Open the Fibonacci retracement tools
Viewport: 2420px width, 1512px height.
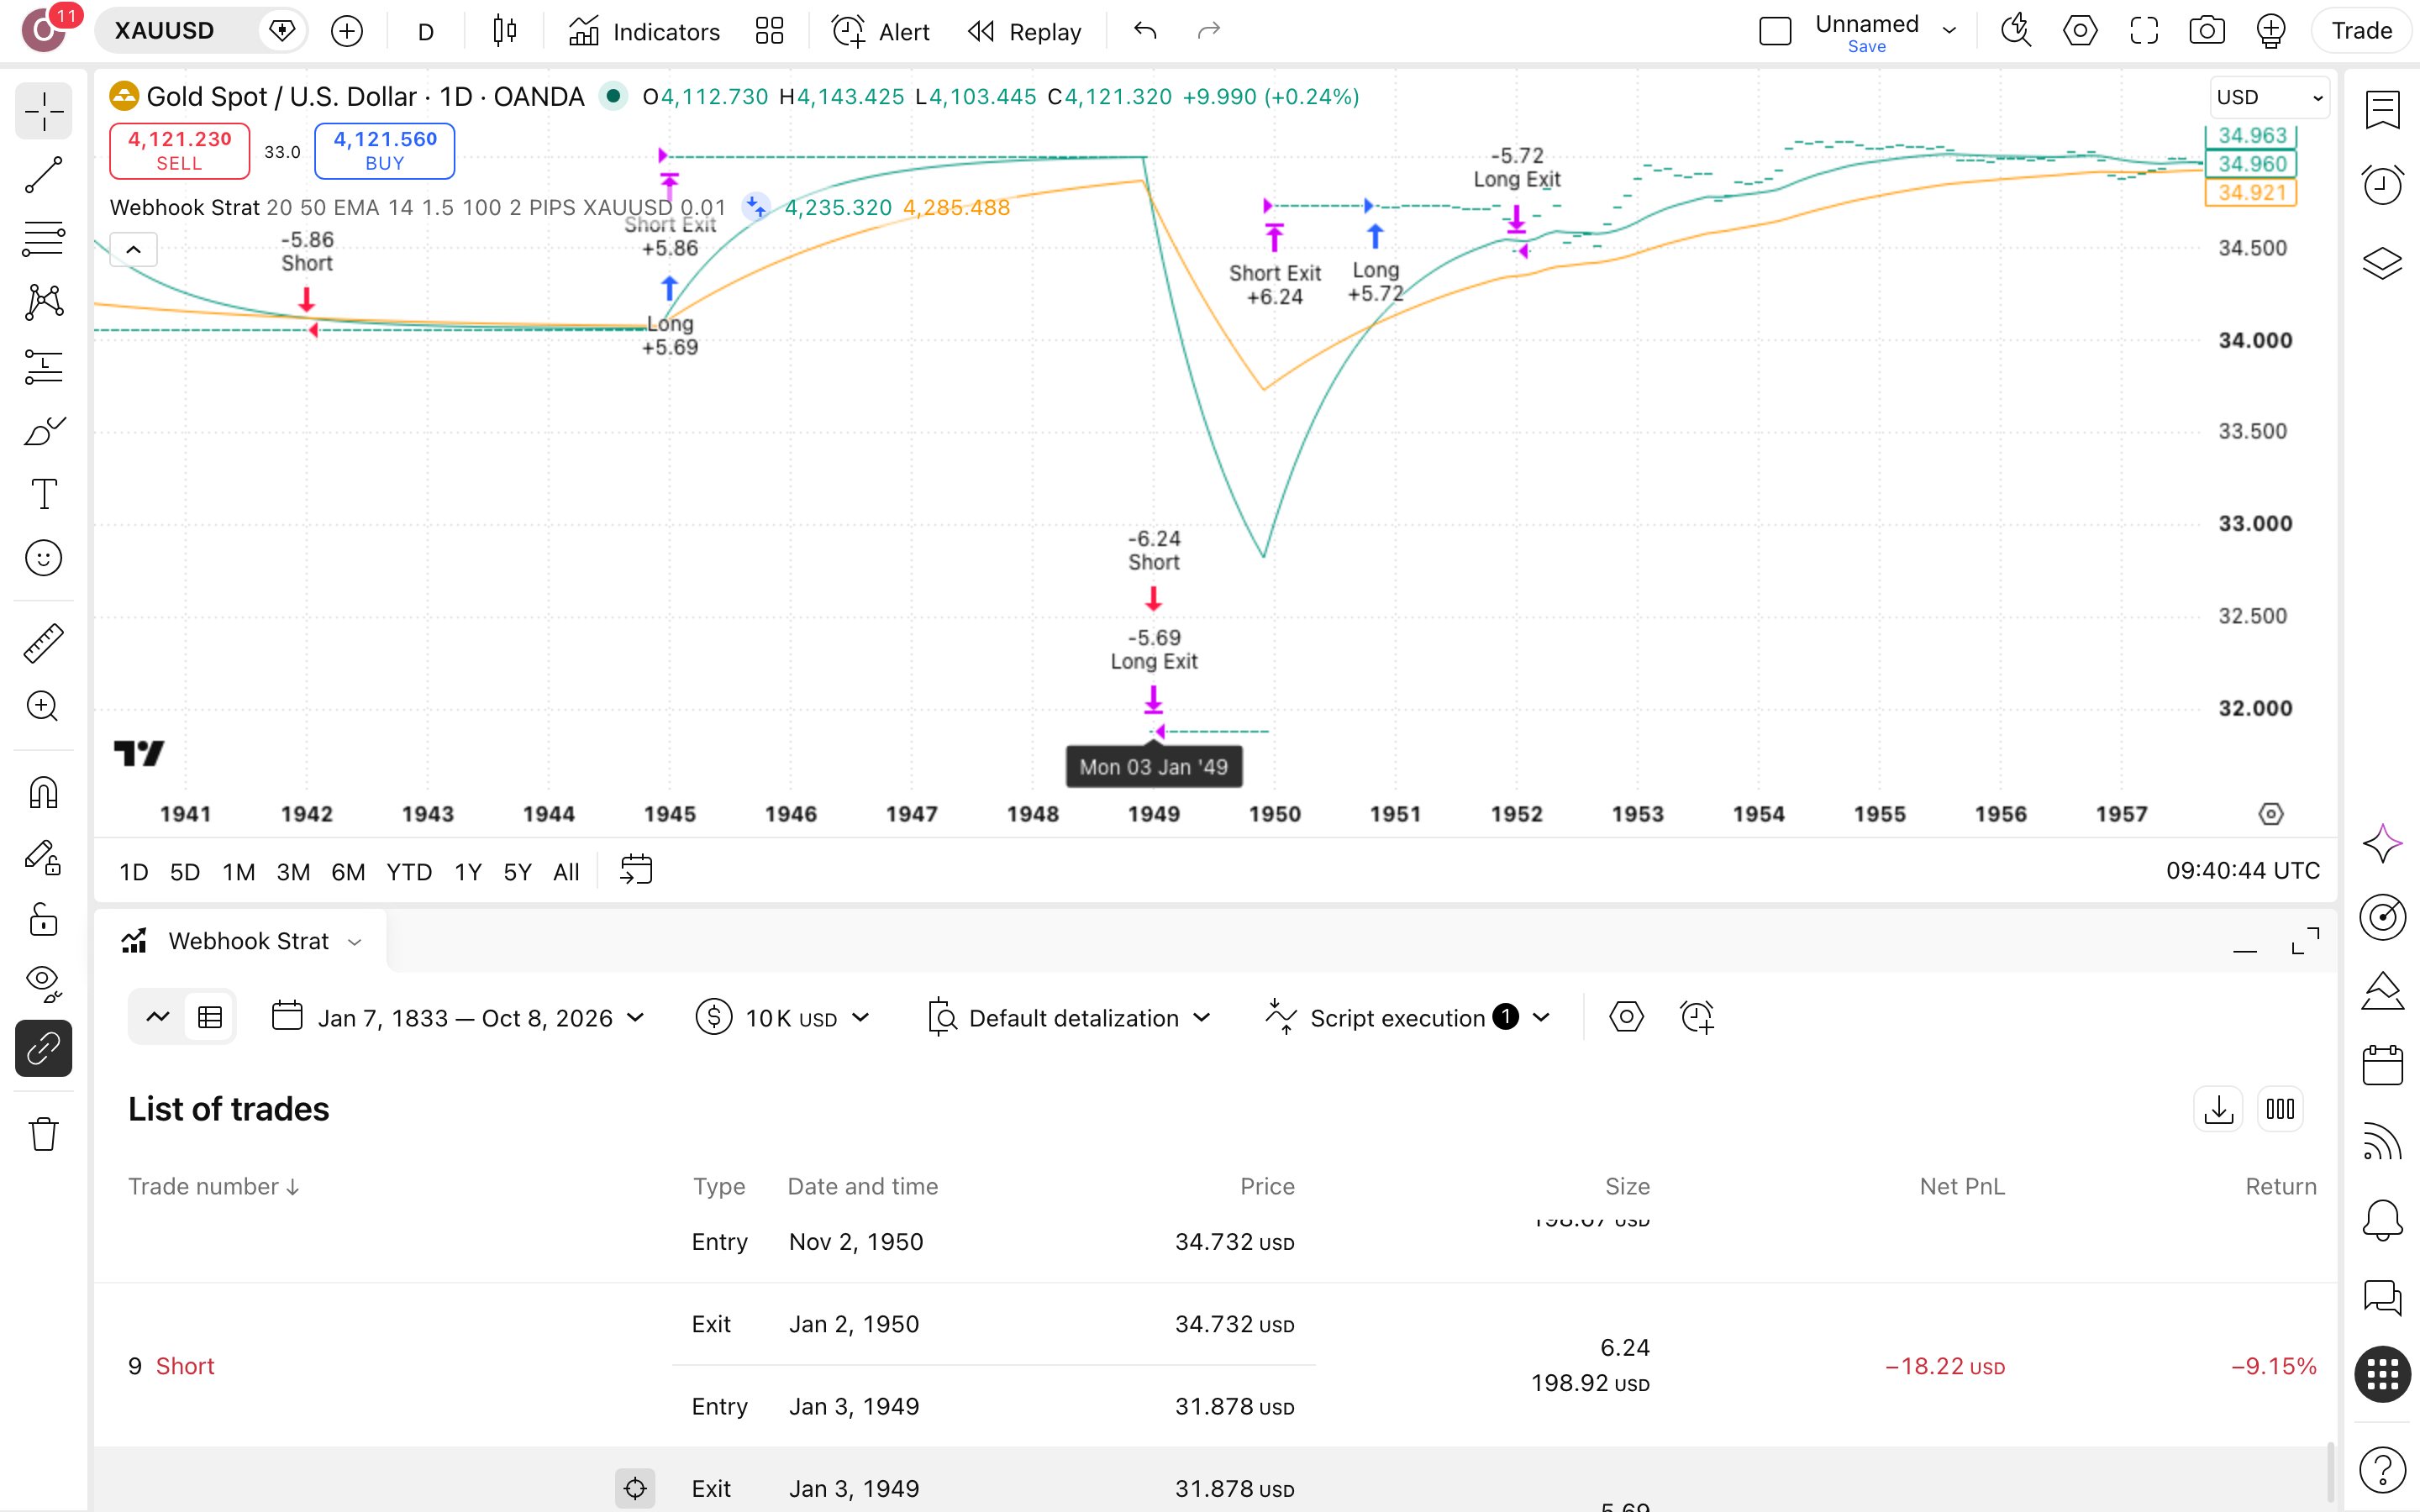(x=43, y=238)
